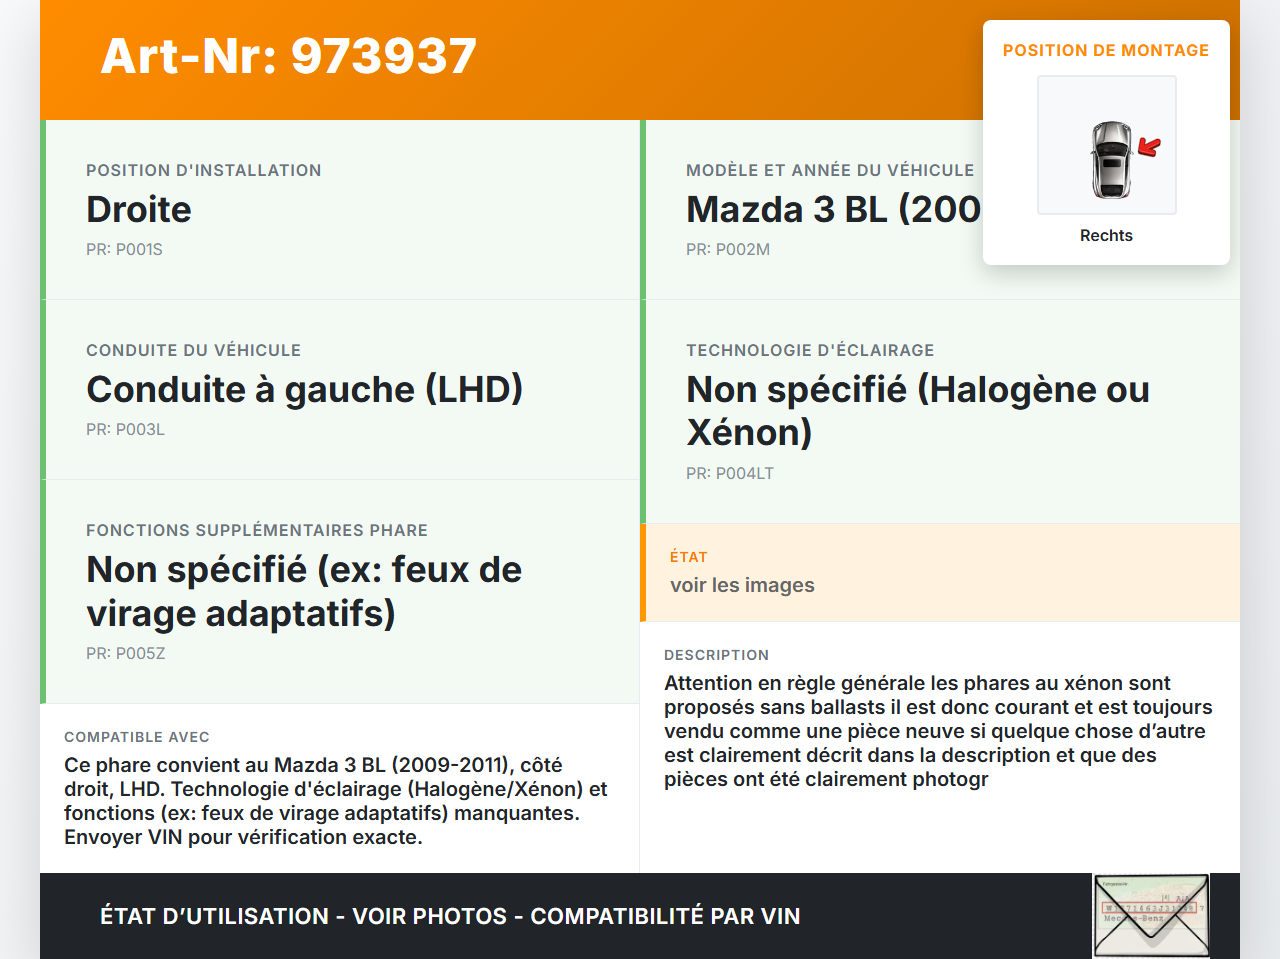Click the PR: P003L code
1280x959 pixels.
pyautogui.click(x=125, y=429)
